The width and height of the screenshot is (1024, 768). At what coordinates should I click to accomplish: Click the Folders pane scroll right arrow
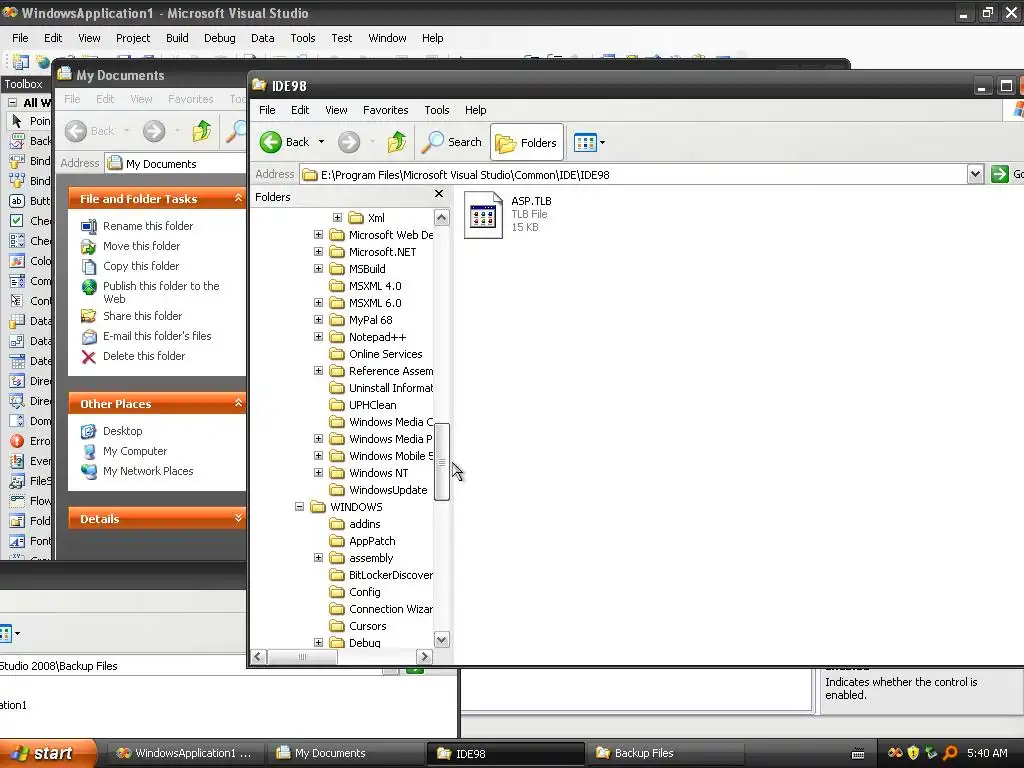[x=424, y=656]
